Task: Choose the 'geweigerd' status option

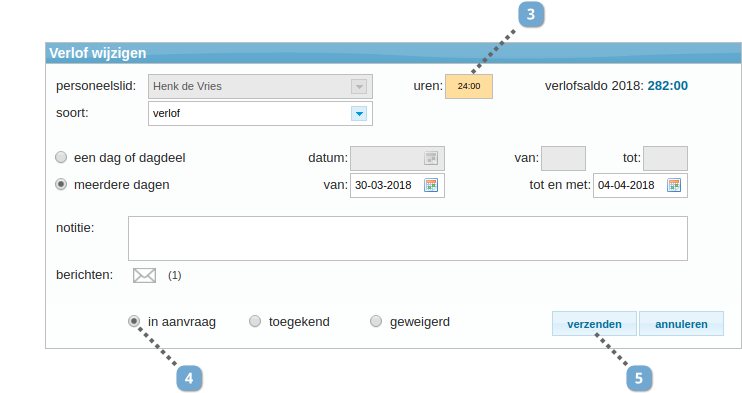Action: (x=376, y=322)
